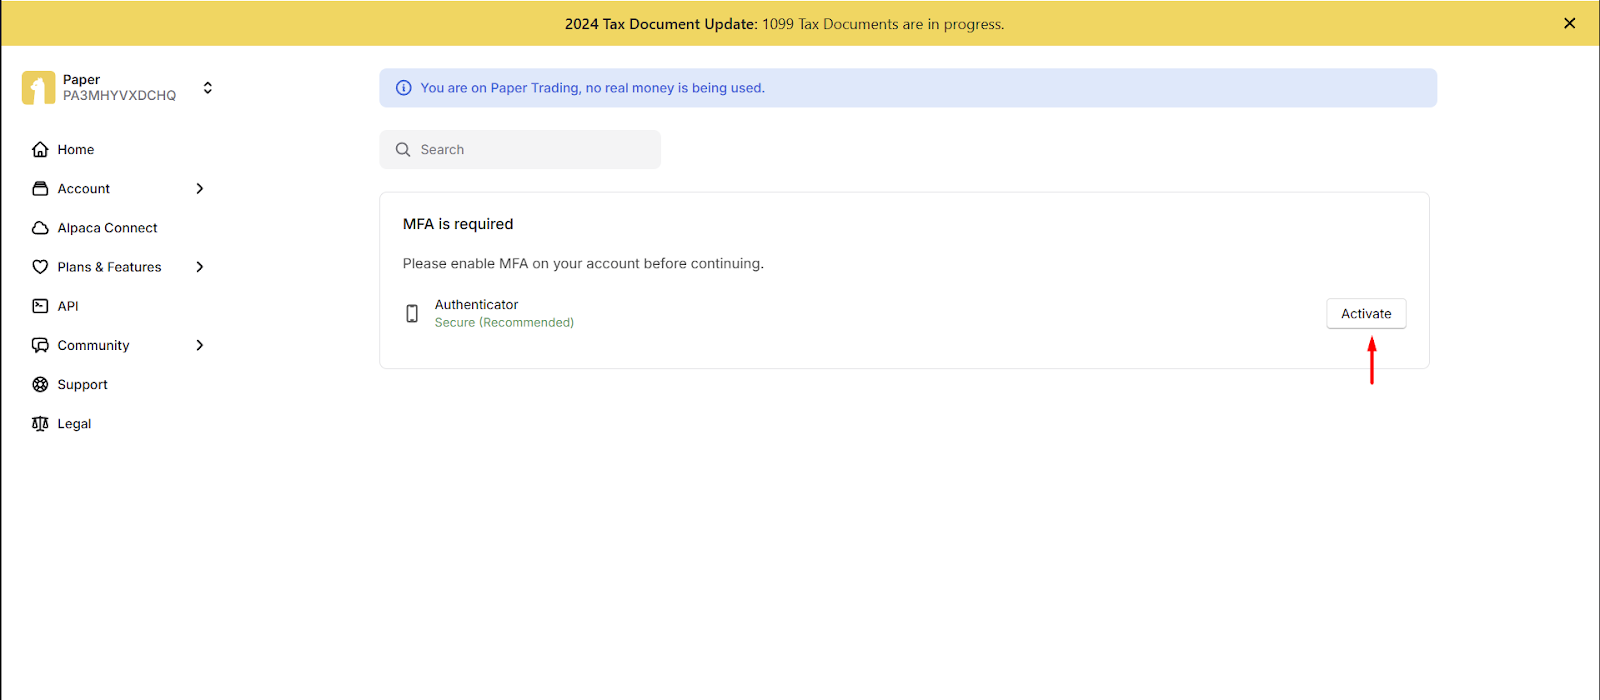The width and height of the screenshot is (1600, 700).
Task: Open the account switcher chevrons
Action: pos(208,88)
